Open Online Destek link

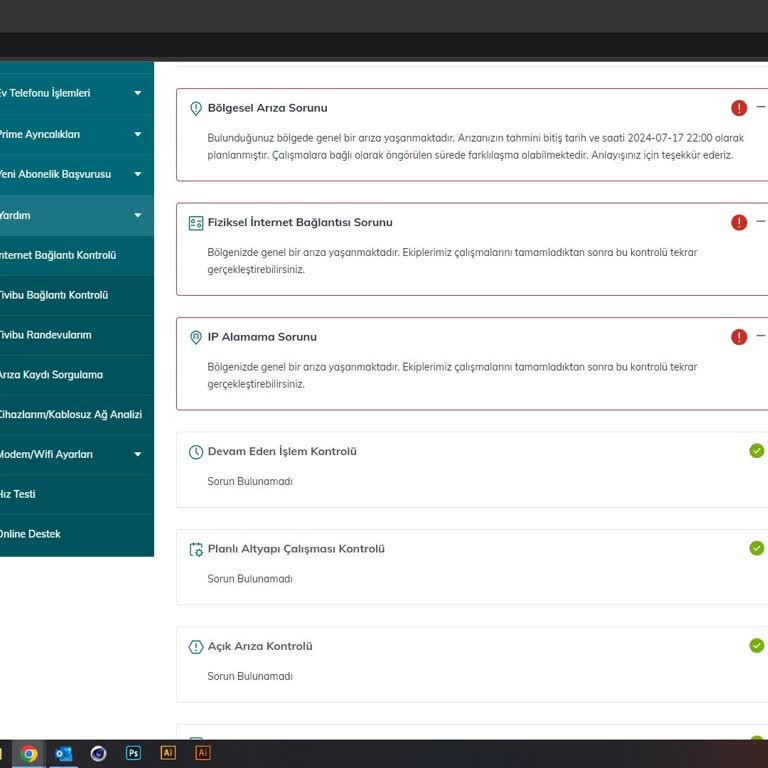(x=30, y=534)
